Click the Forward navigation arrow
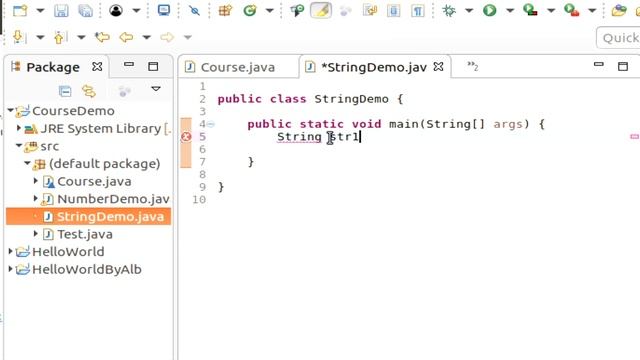Viewport: 640px width, 360px height. coord(167,37)
